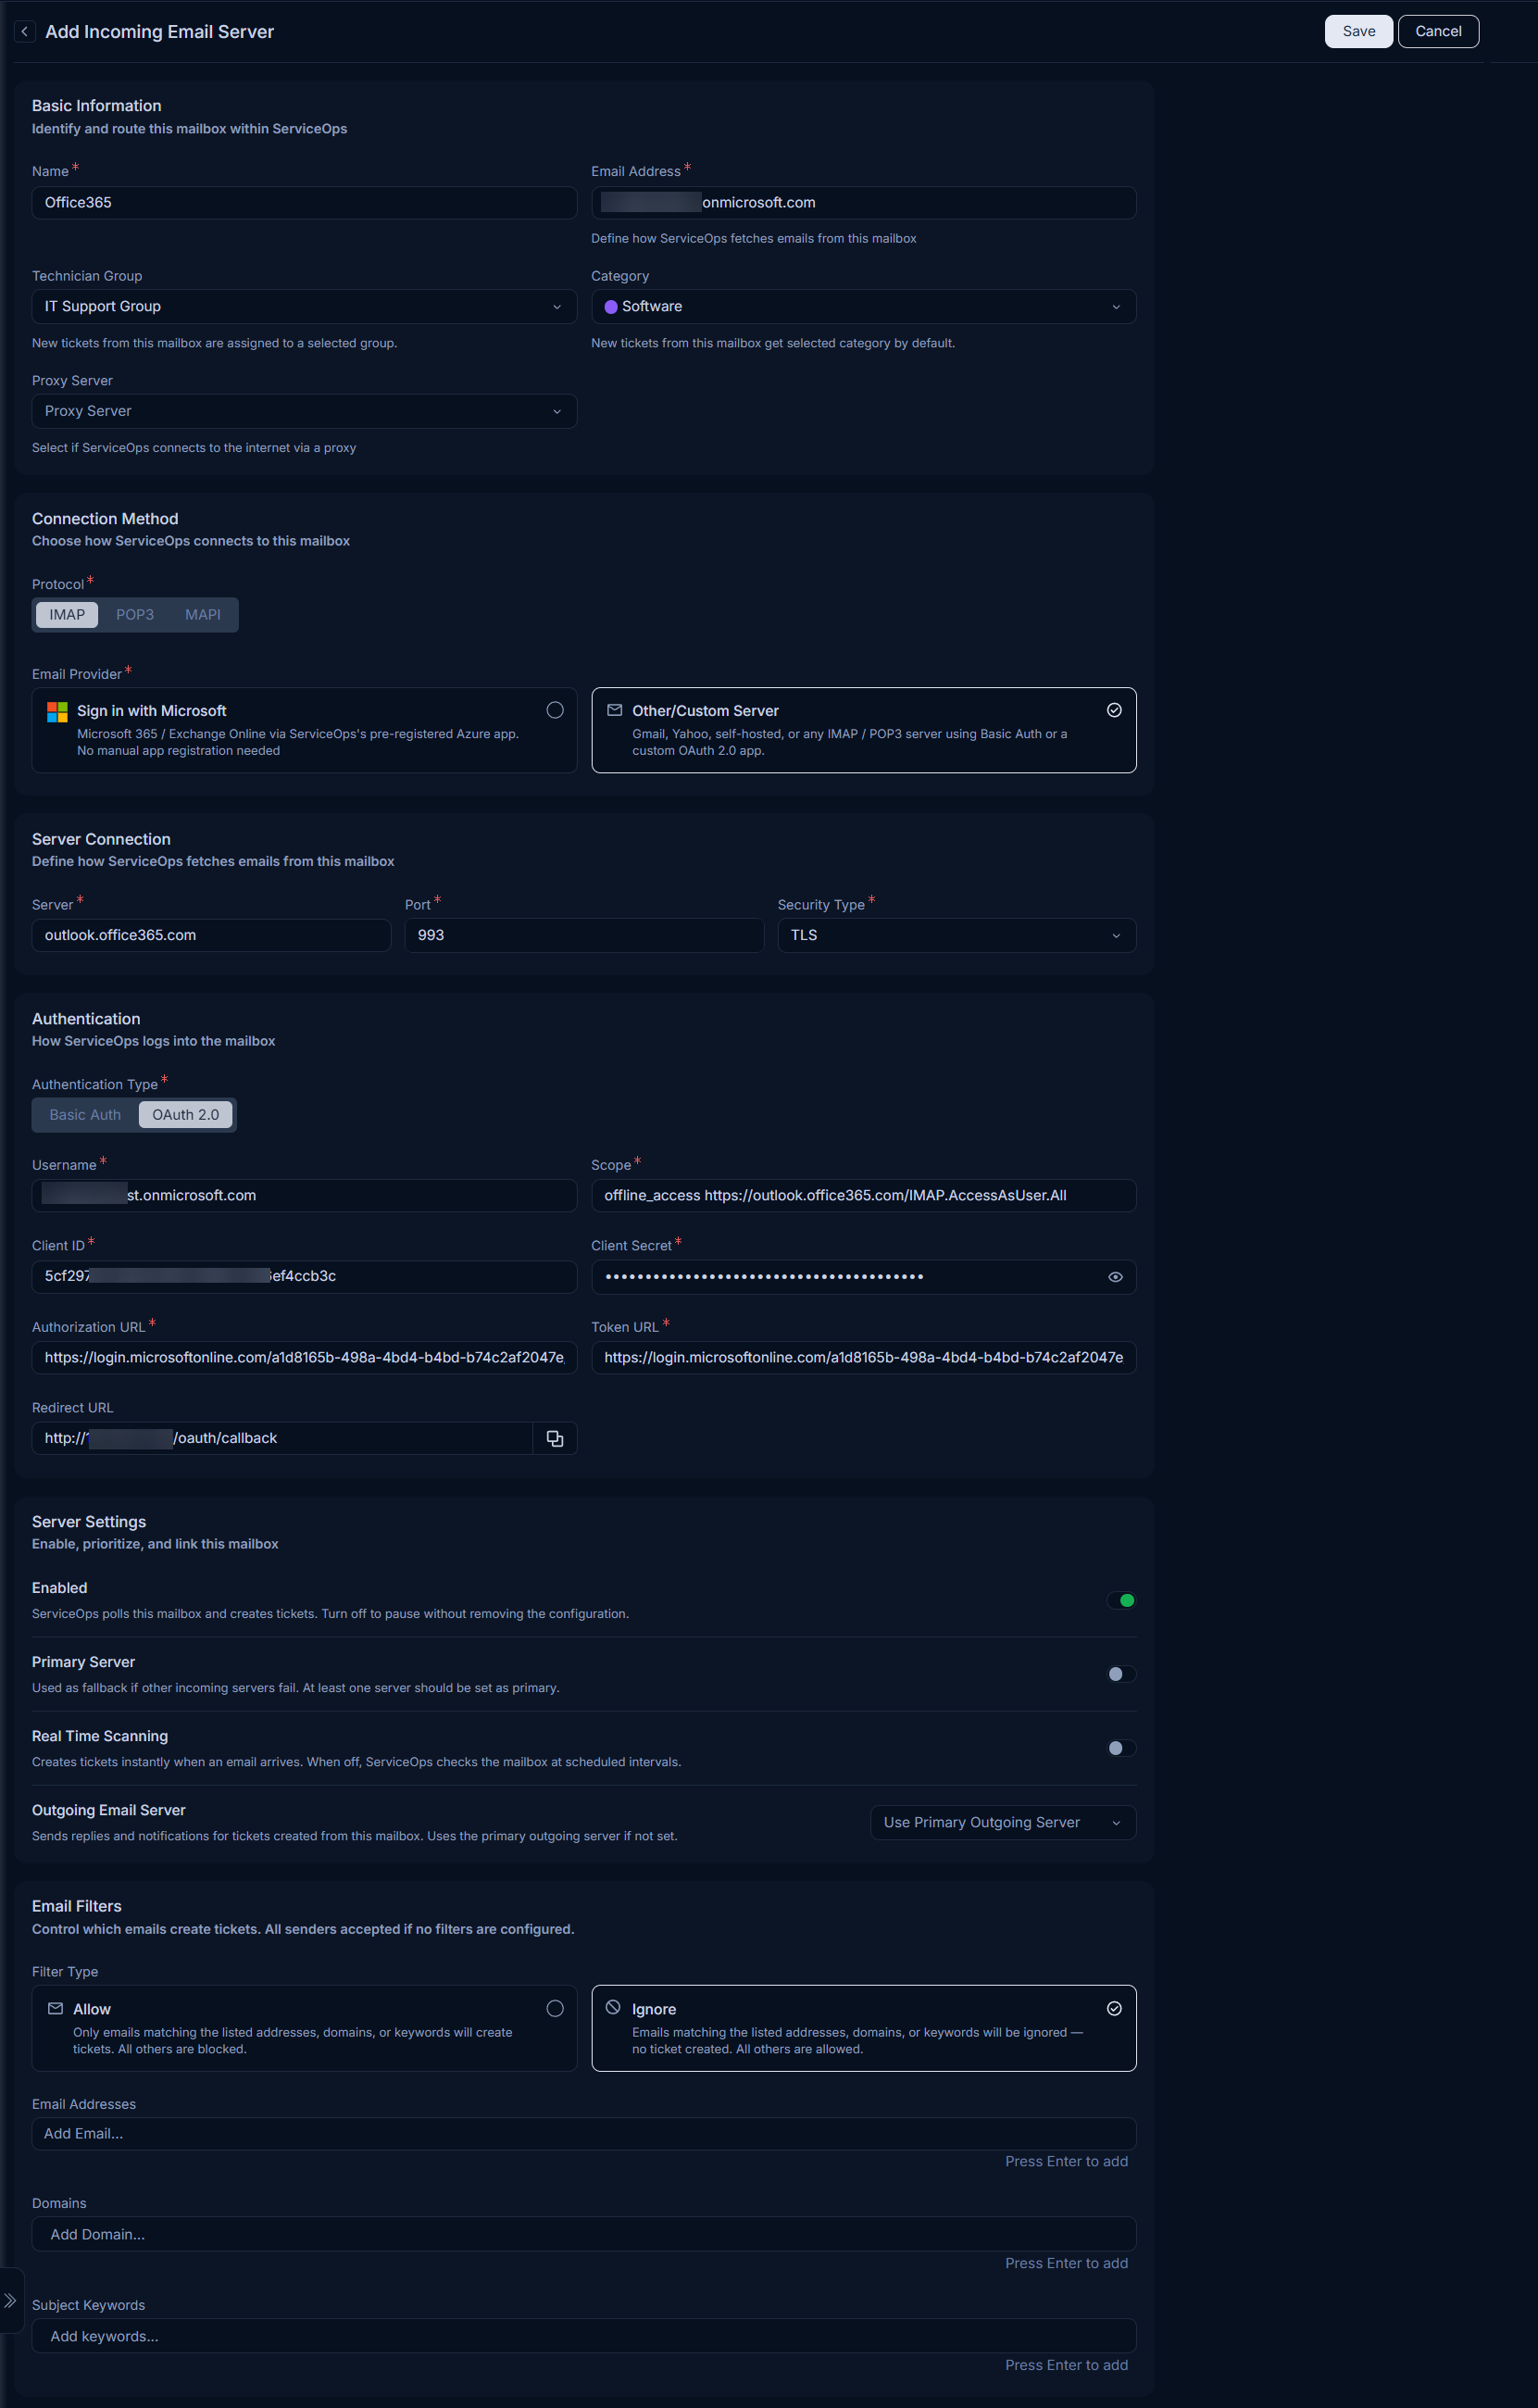Viewport: 1538px width, 2408px height.
Task: Select the IMAP protocol tab
Action: point(67,615)
